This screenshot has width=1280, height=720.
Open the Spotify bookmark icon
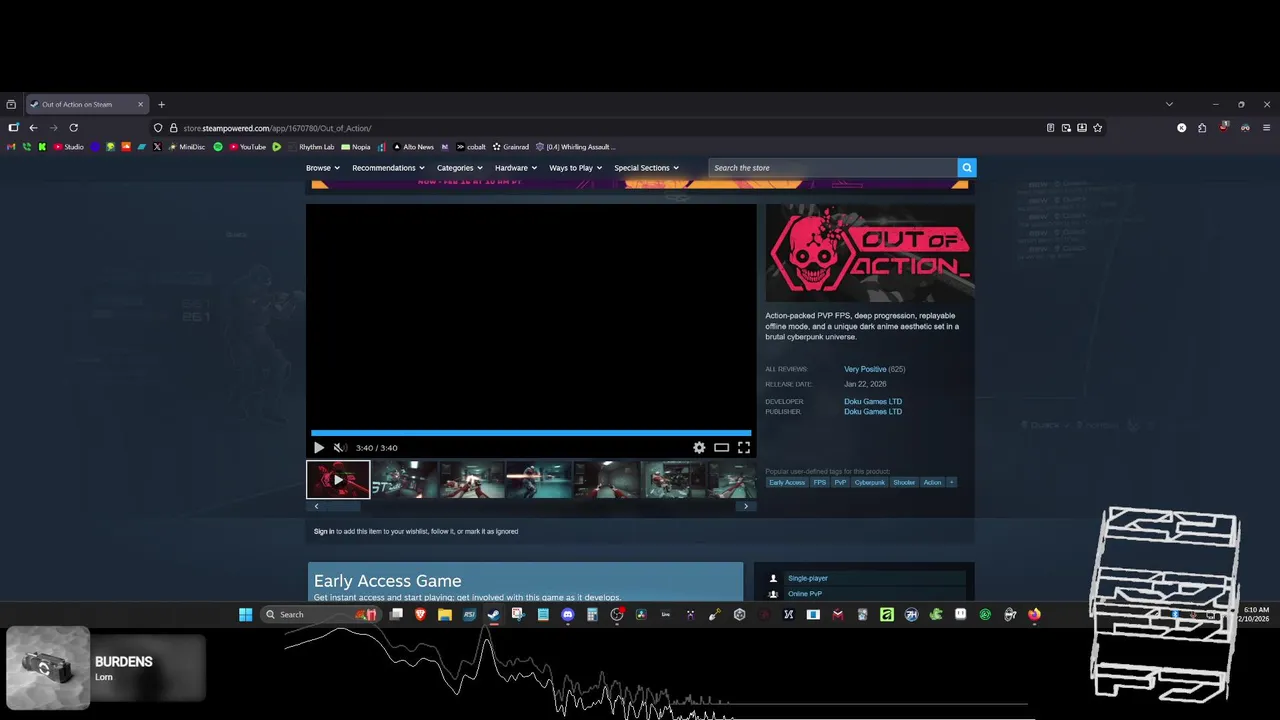point(218,147)
